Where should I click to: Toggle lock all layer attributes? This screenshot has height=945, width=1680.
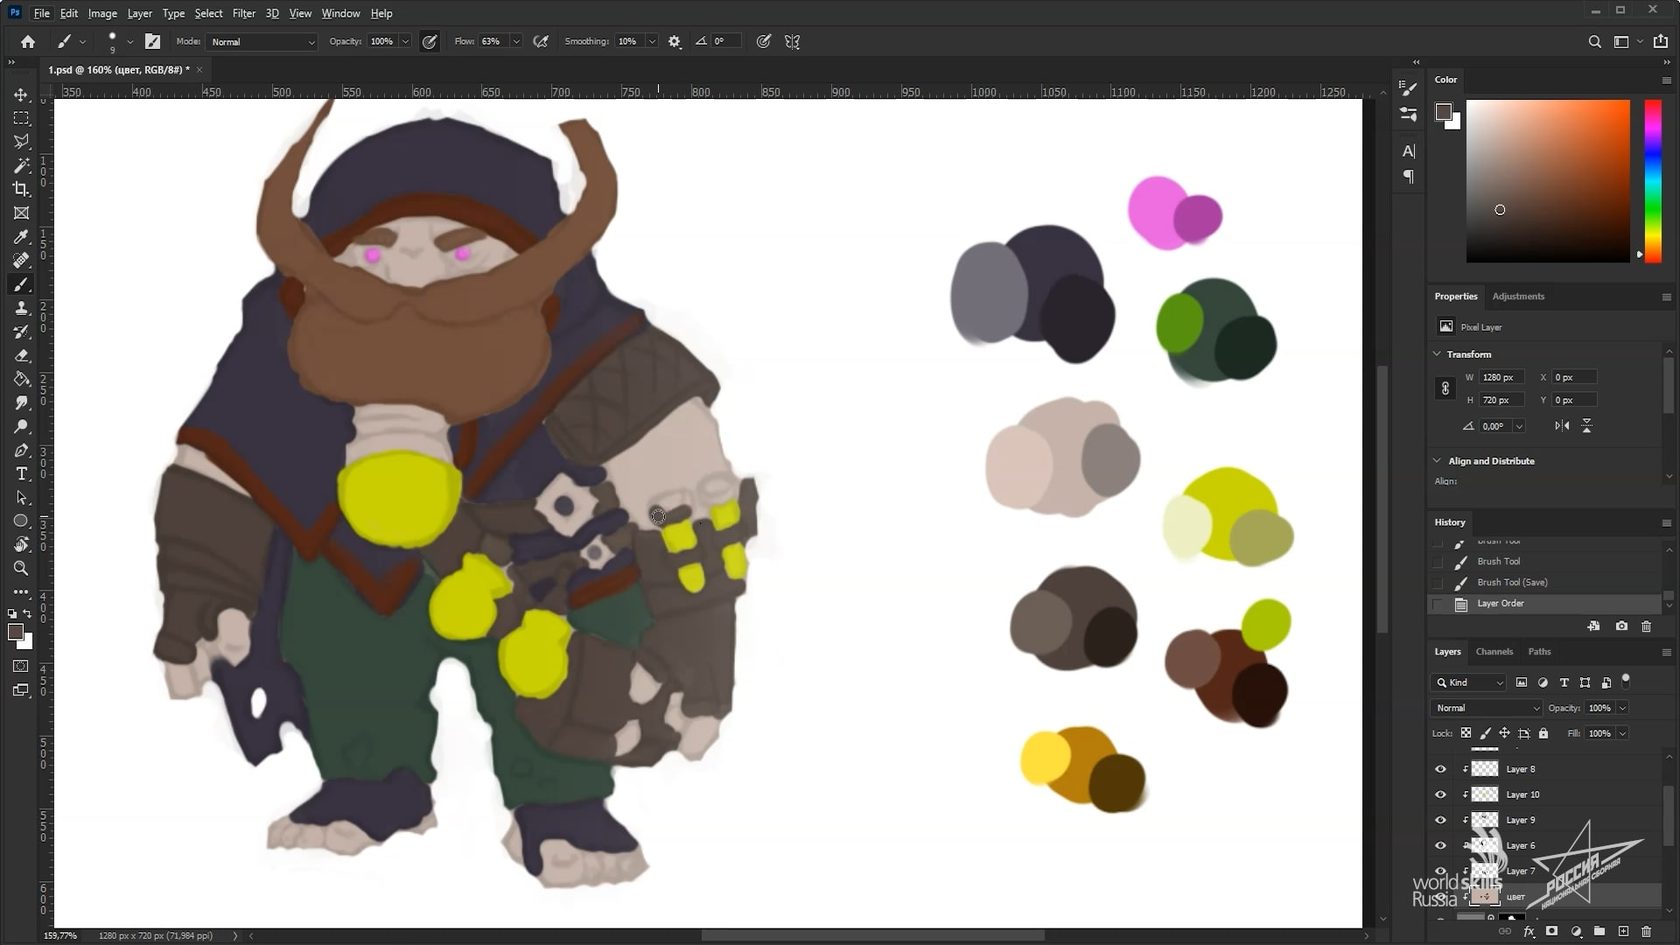coord(1543,733)
